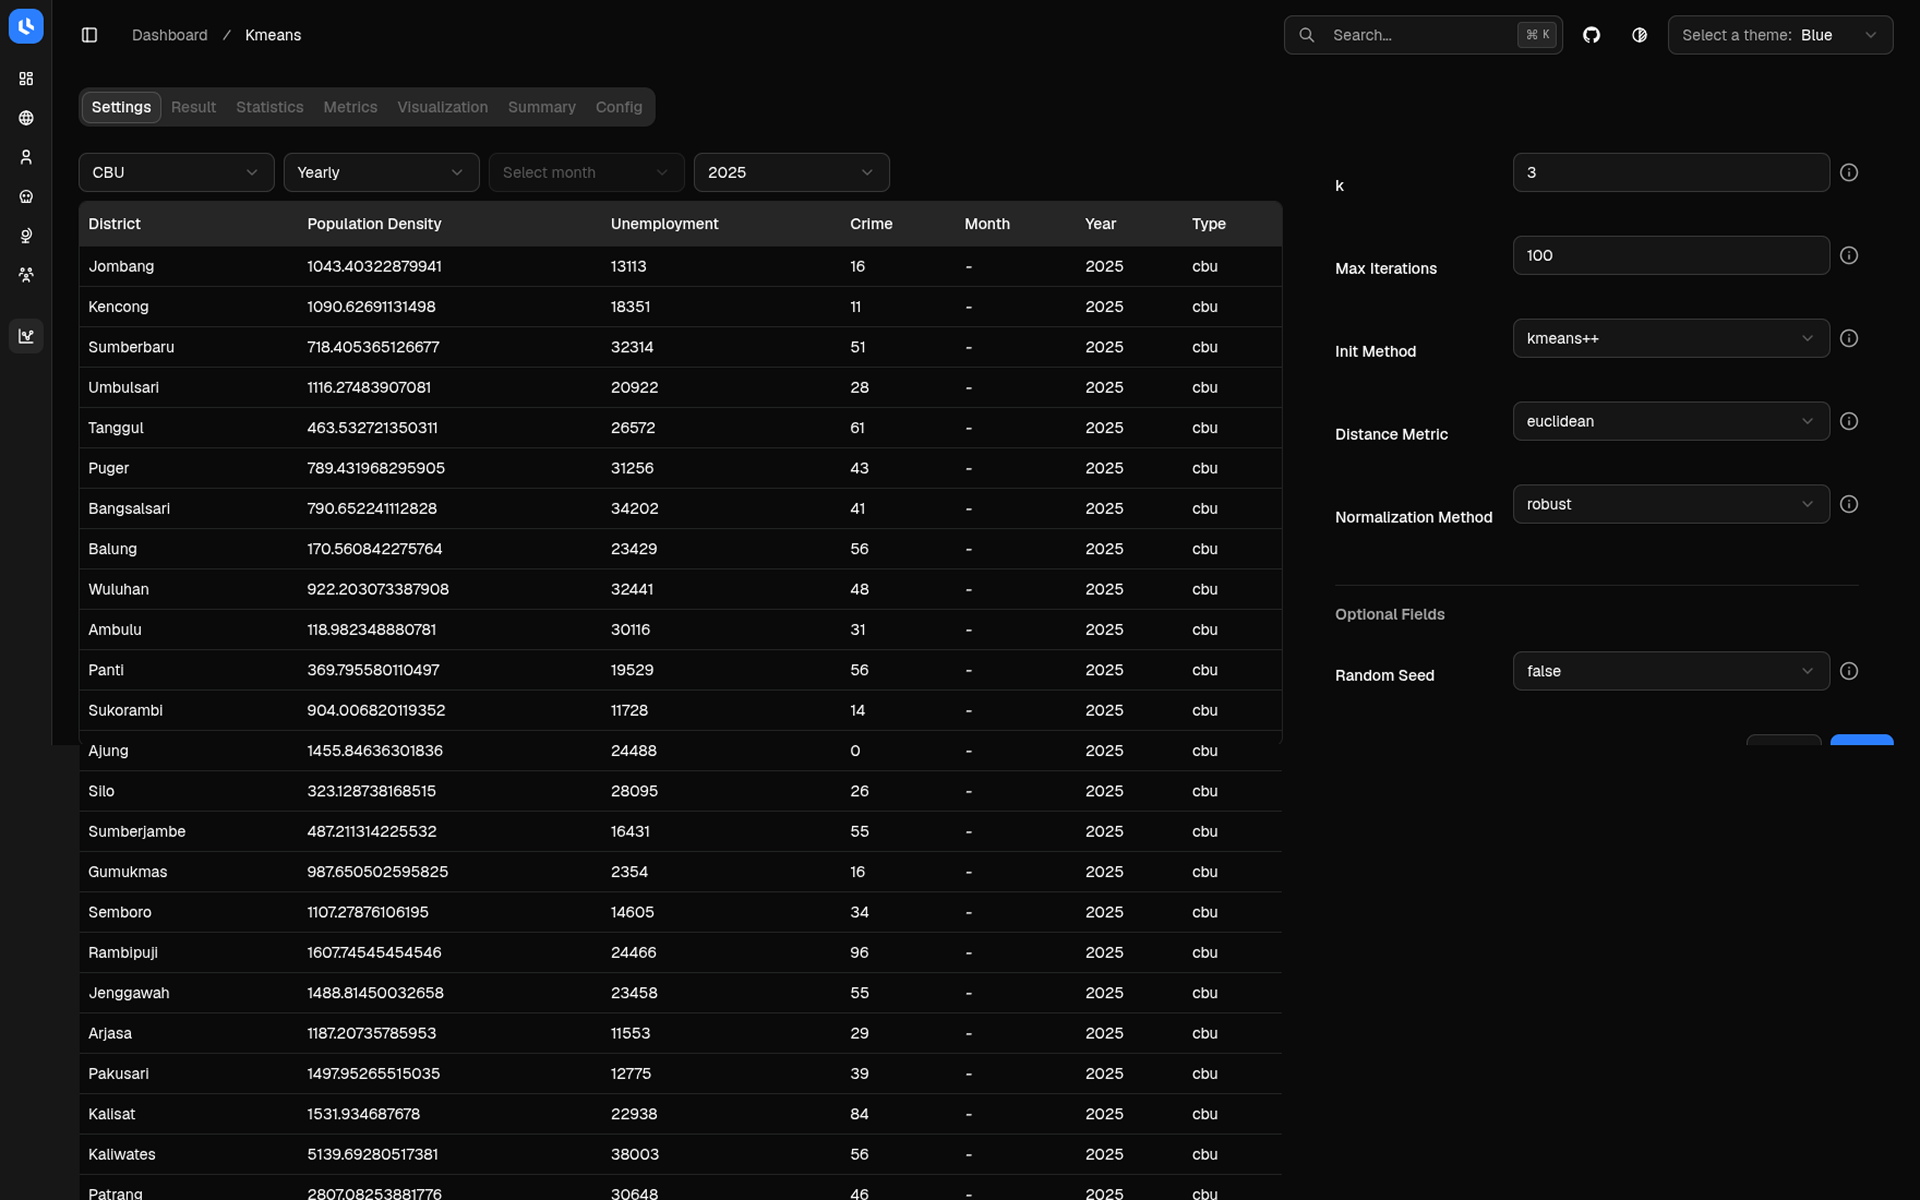This screenshot has width=1920, height=1200.
Task: Click info icon beside Init Method
Action: 1849,339
